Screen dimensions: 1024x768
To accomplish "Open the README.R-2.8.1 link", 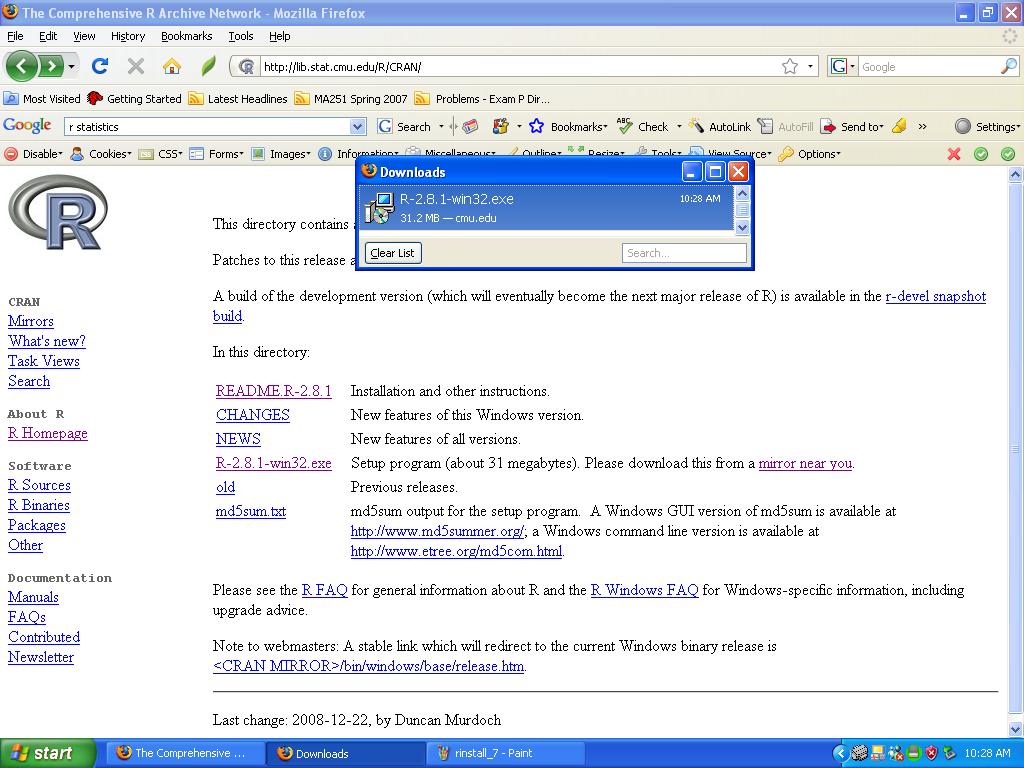I will click(x=273, y=391).
